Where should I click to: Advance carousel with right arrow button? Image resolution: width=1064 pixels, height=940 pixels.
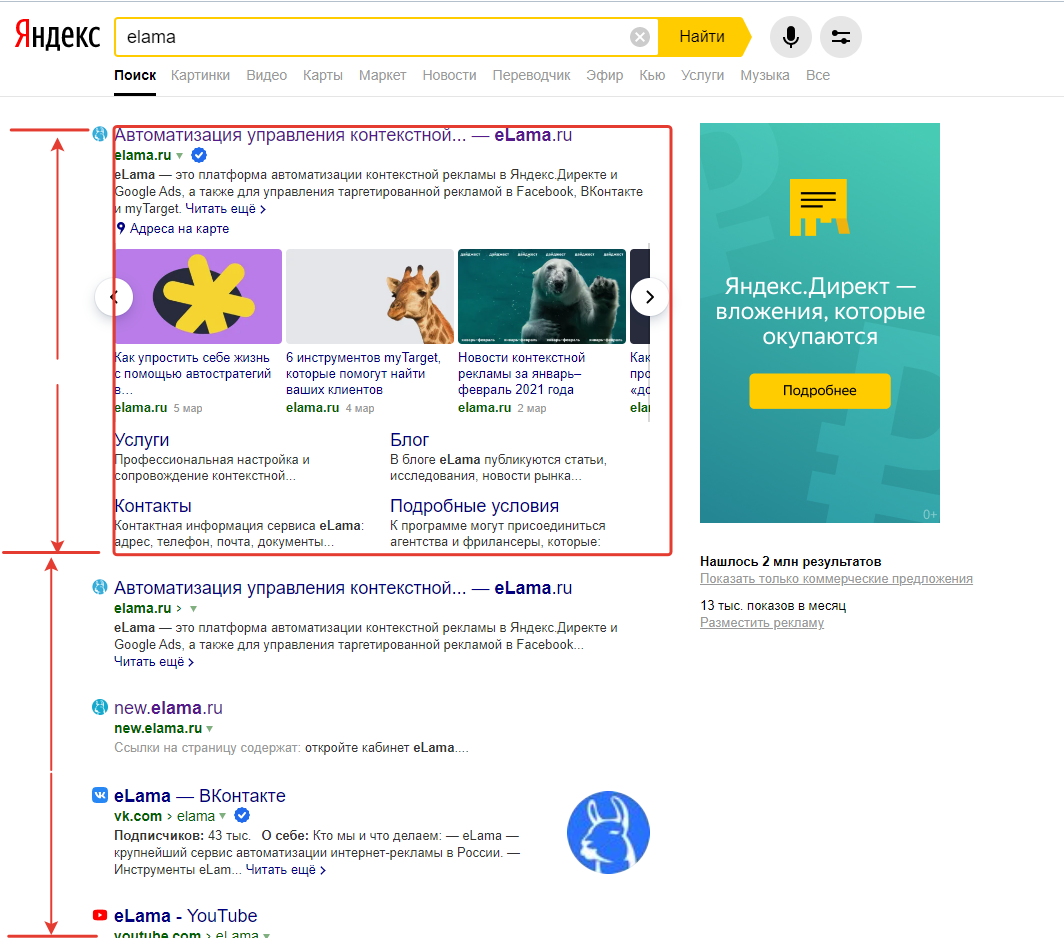click(x=649, y=297)
